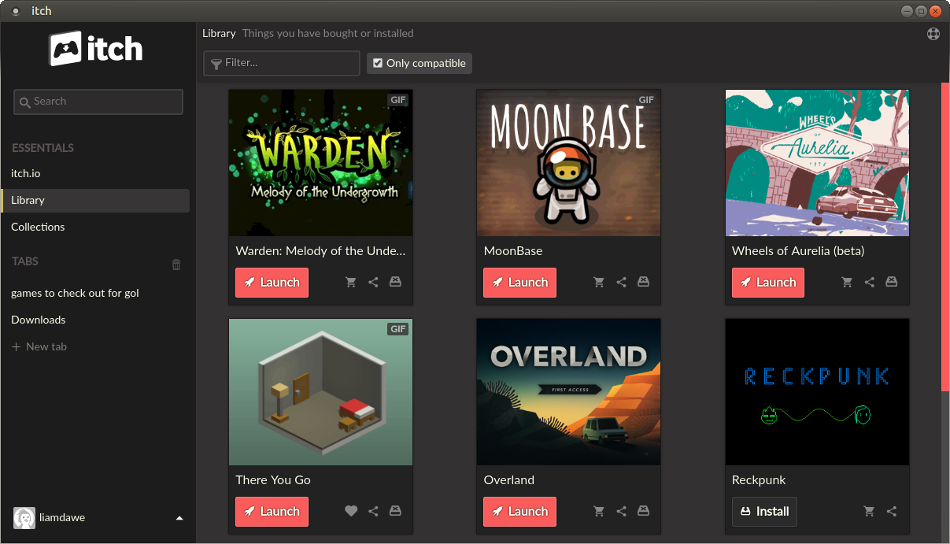Image resolution: width=950 pixels, height=544 pixels.
Task: Click the shopping cart icon for Warden
Action: tap(351, 282)
